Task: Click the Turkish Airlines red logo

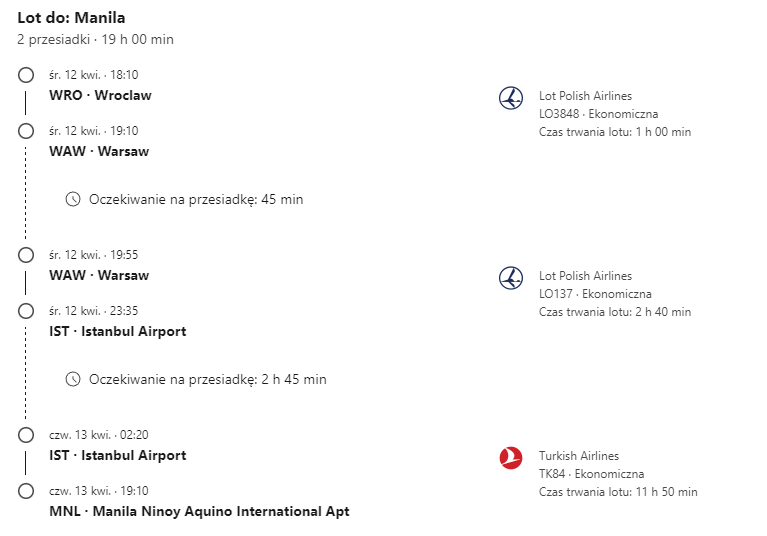Action: 511,458
